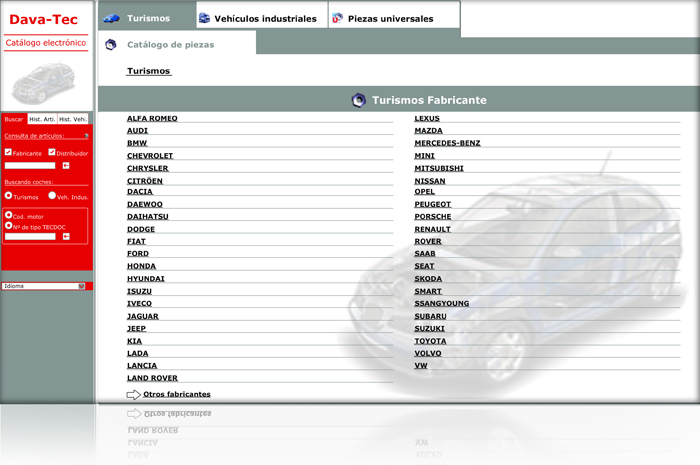Open the OPEL manufacturer link

pyautogui.click(x=425, y=191)
